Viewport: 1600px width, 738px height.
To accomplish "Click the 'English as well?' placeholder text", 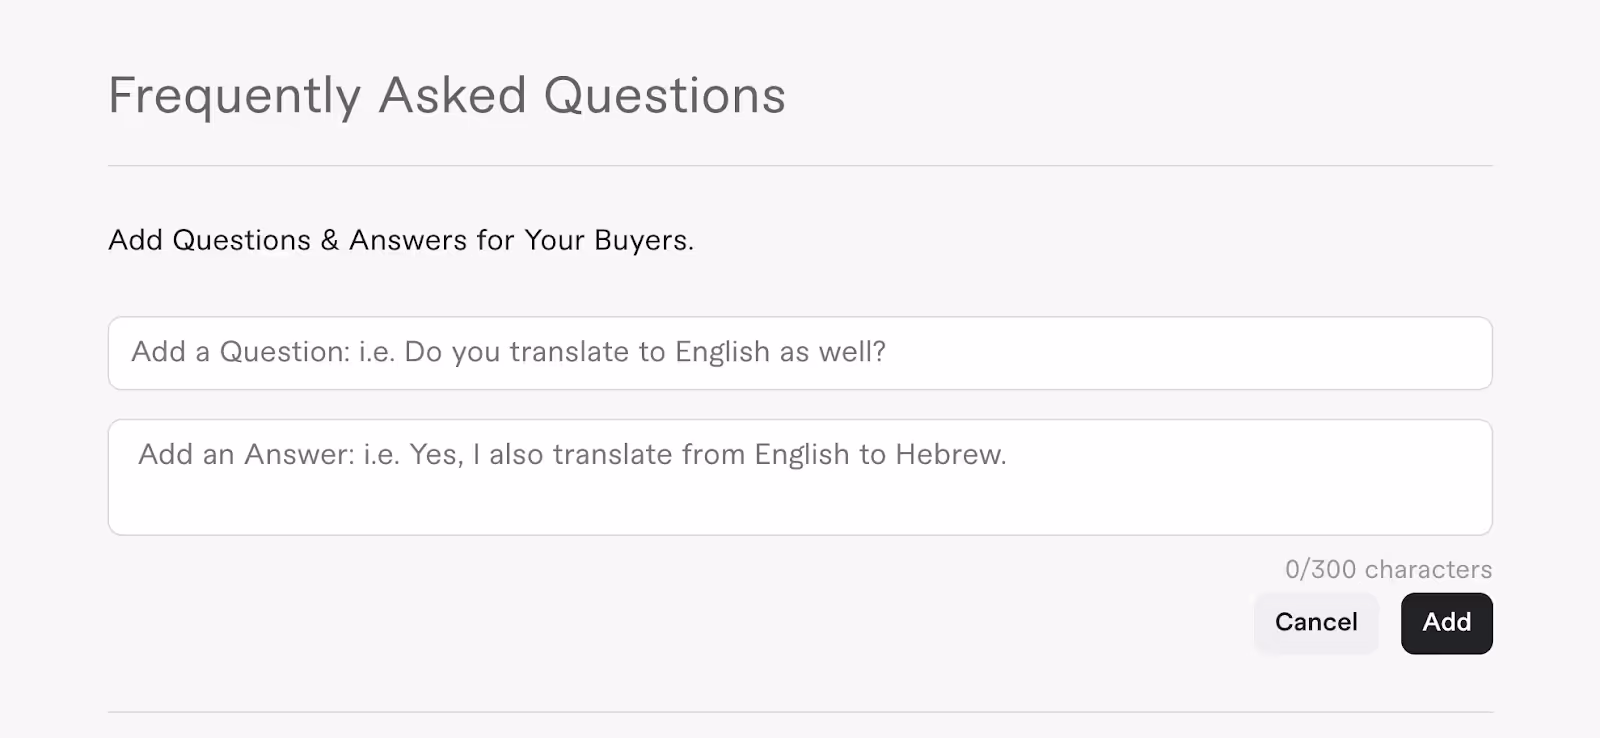I will tap(780, 352).
